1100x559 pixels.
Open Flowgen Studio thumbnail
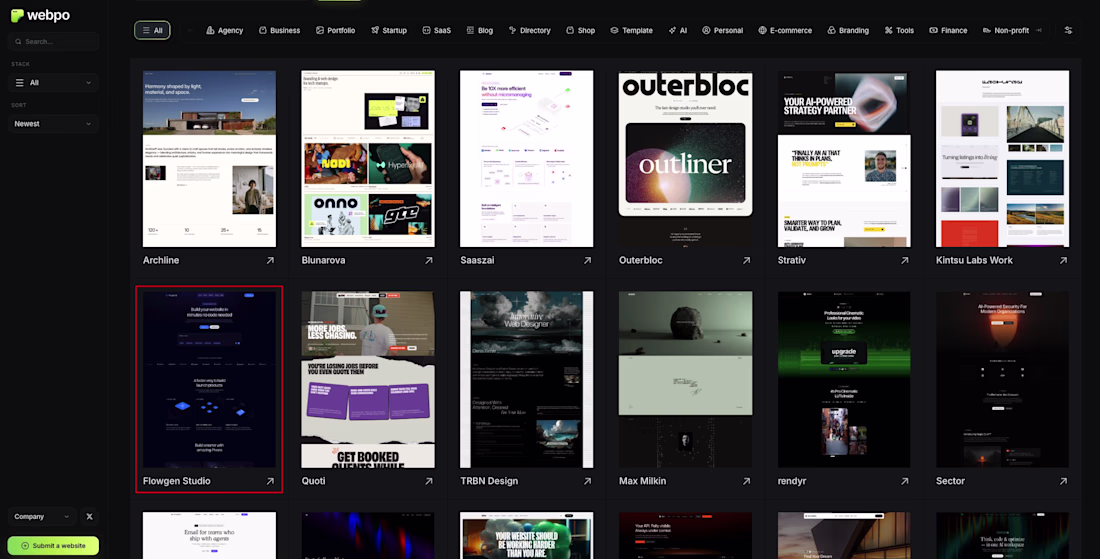click(209, 379)
